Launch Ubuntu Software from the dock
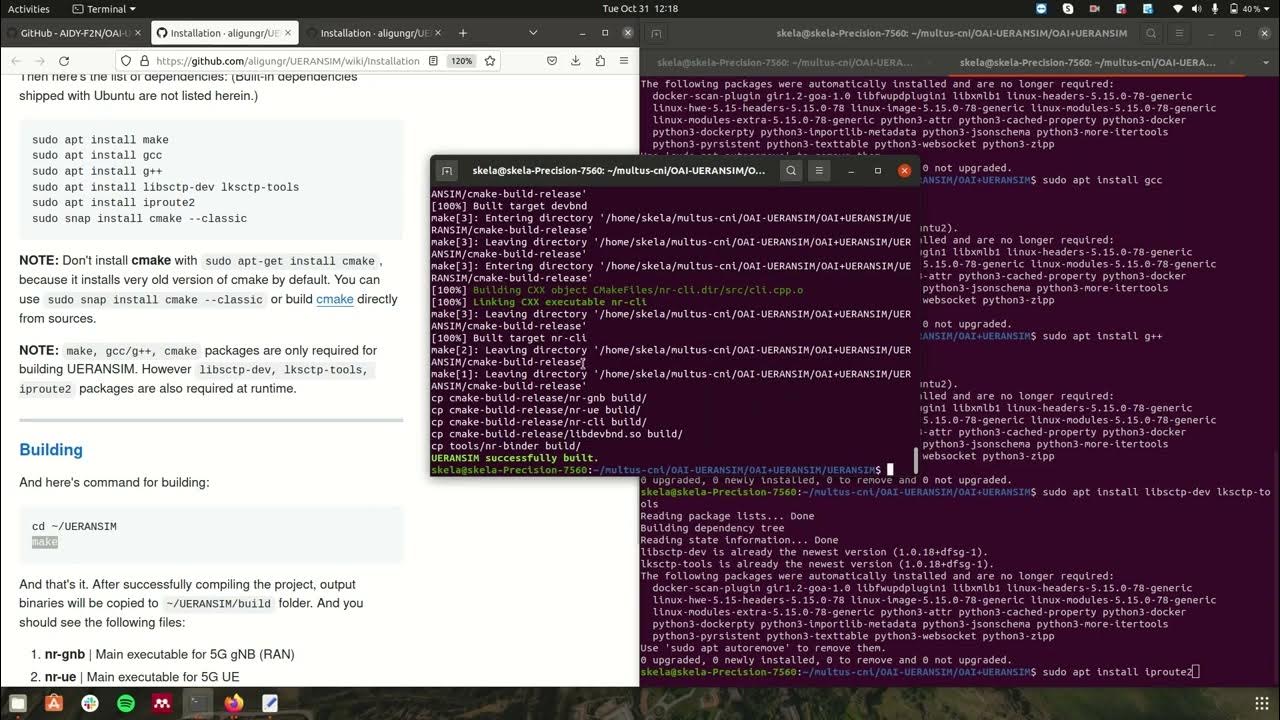Screen dimensions: 1280x720 pyautogui.click(x=54, y=703)
